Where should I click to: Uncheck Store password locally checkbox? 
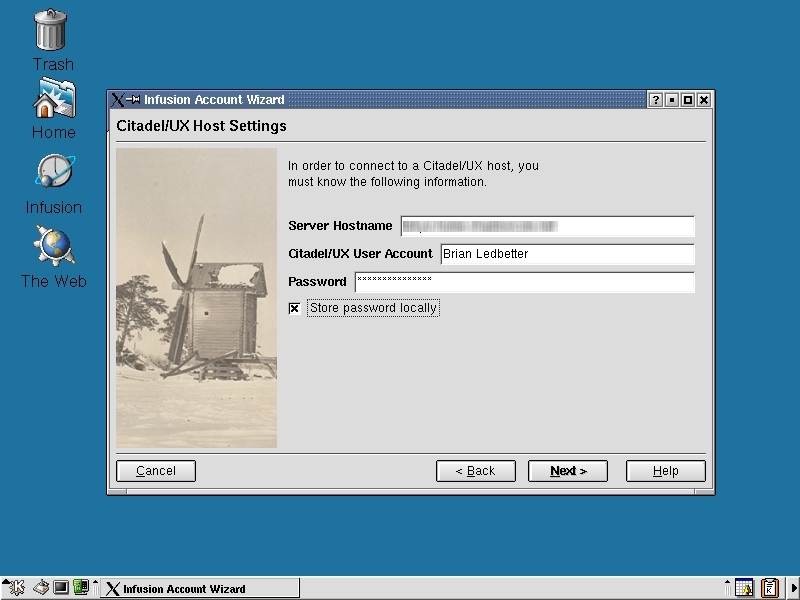pyautogui.click(x=294, y=308)
